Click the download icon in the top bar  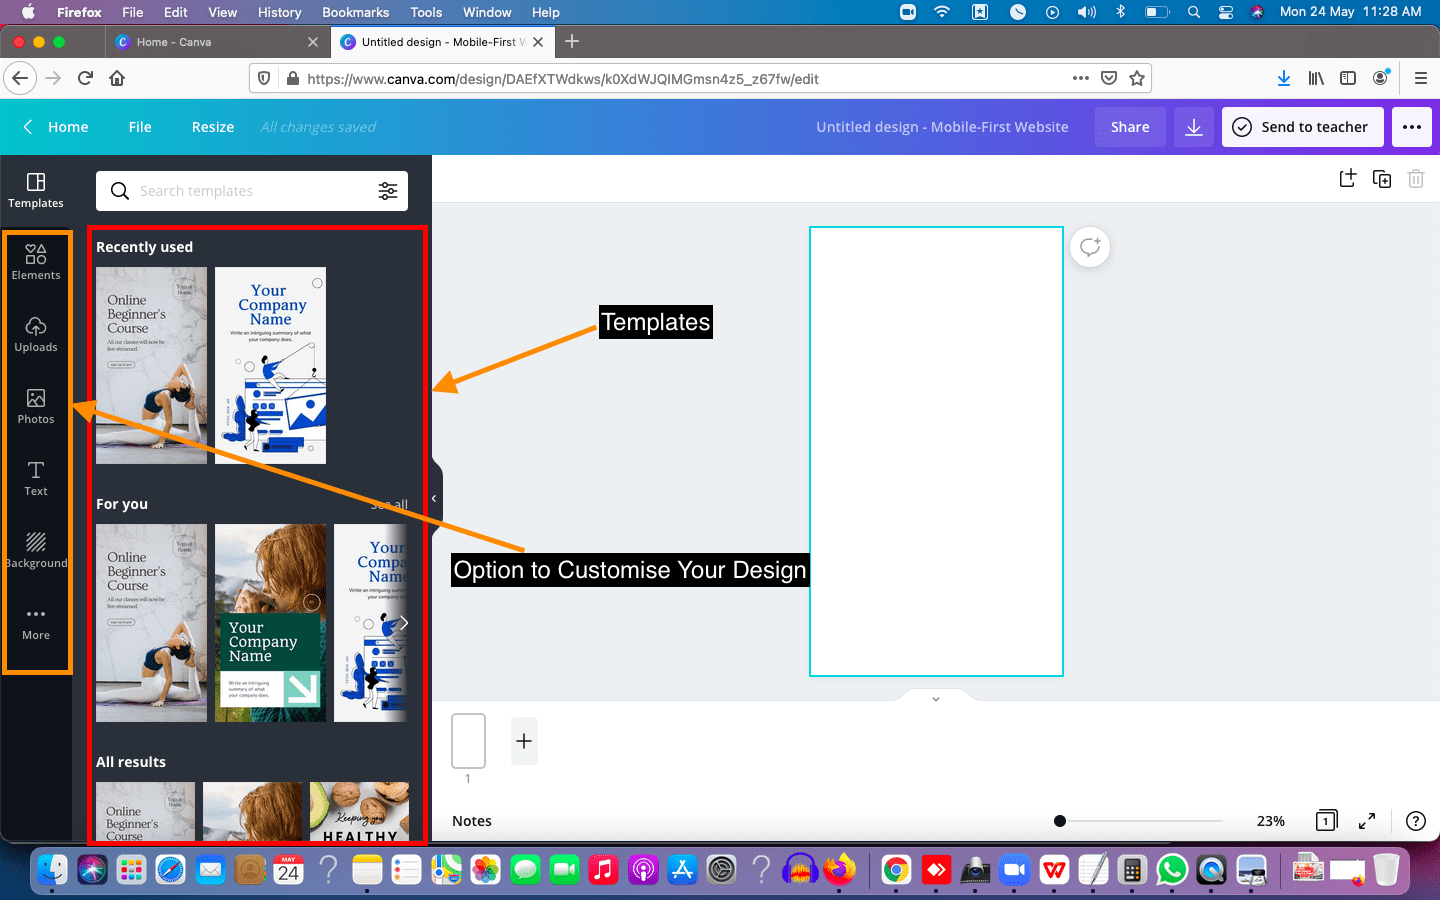1193,127
